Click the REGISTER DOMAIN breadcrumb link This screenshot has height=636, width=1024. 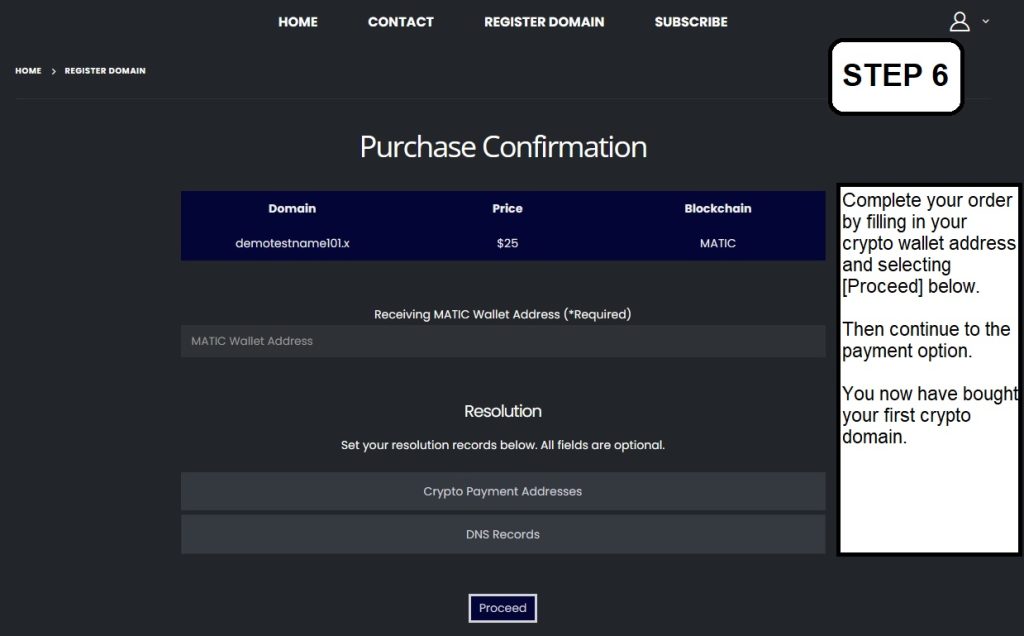coord(105,71)
